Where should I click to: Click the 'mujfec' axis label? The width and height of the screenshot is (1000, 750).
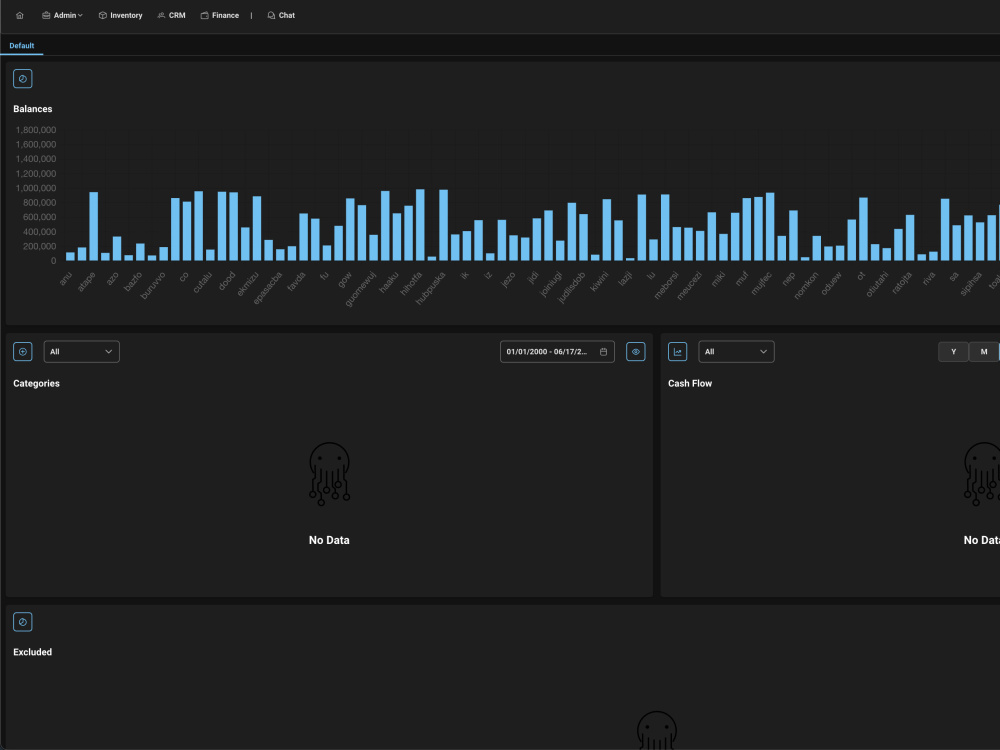761,283
